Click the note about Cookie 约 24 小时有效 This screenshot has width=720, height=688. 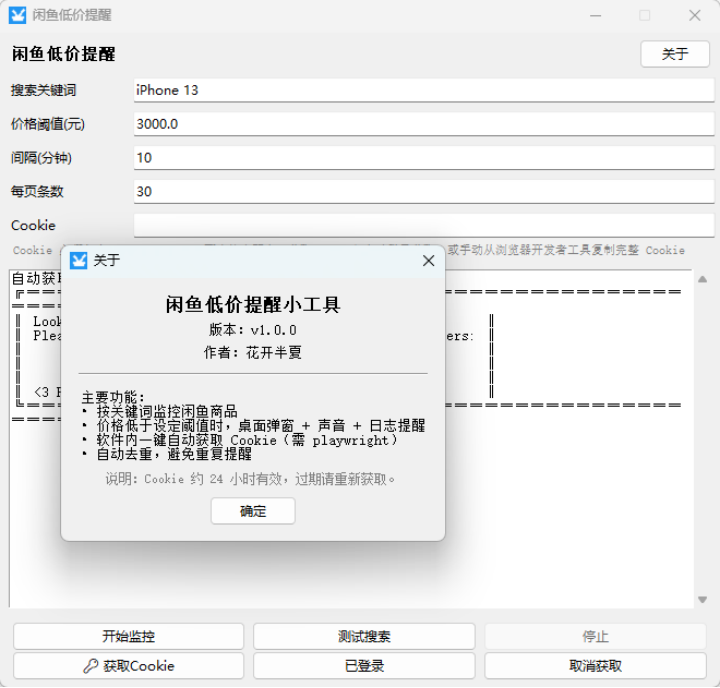tap(250, 479)
